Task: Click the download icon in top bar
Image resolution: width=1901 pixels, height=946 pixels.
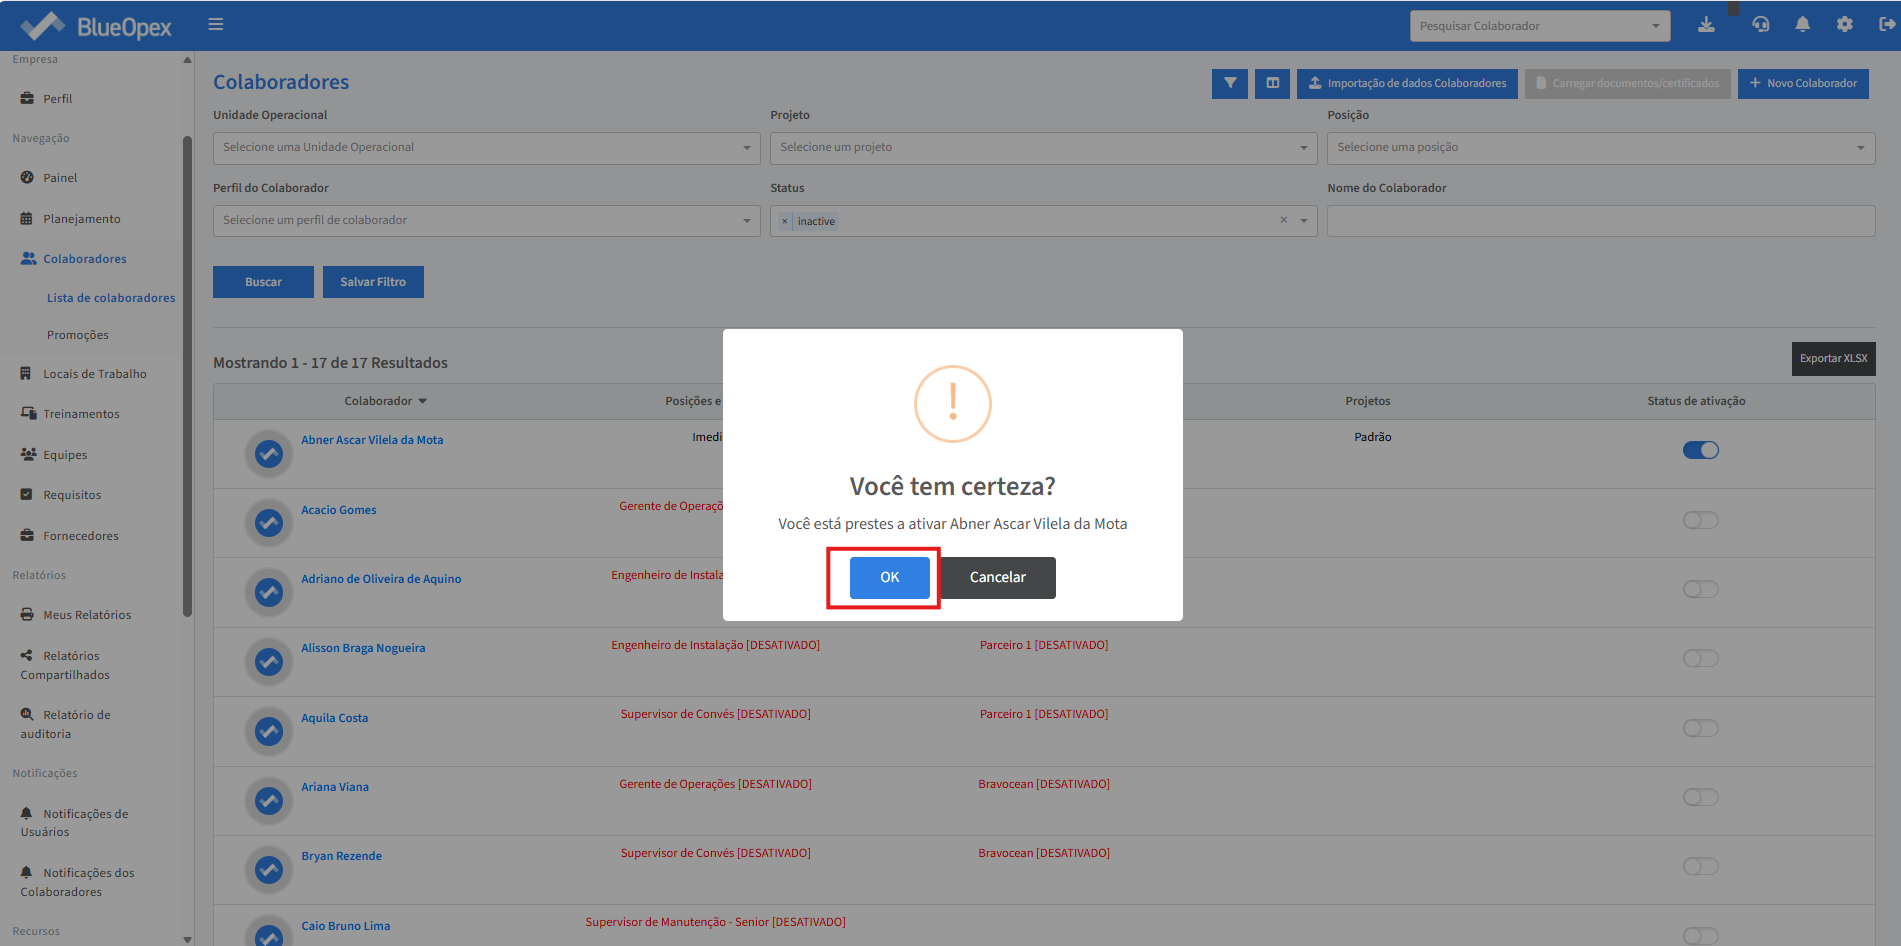Action: [x=1706, y=25]
